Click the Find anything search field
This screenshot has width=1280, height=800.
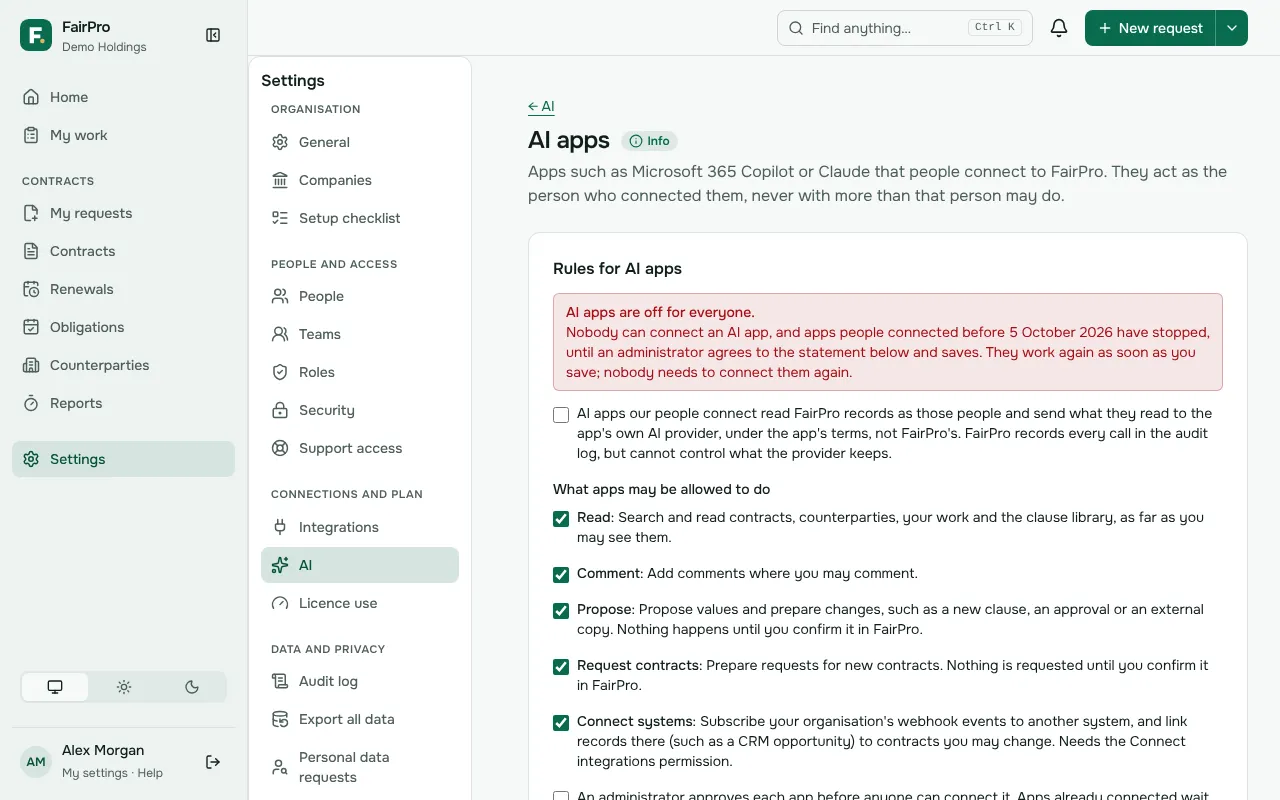point(905,28)
